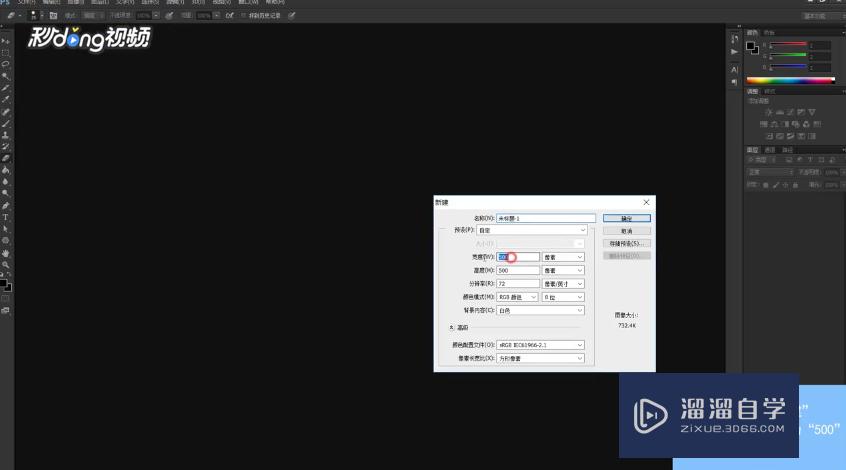Open the Actions panel play icon
846x470 pixels.
(734, 52)
